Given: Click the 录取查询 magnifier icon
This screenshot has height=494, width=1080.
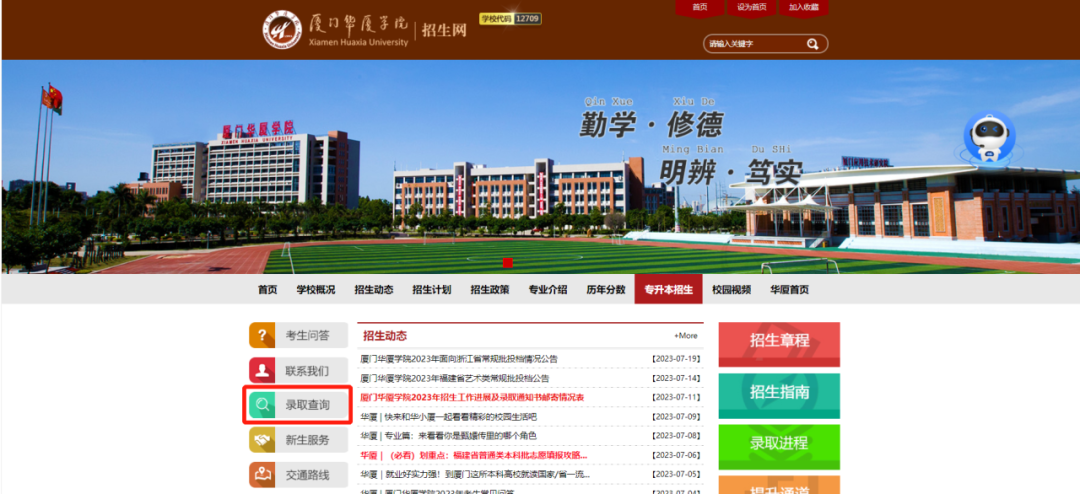Looking at the screenshot, I should [x=262, y=405].
